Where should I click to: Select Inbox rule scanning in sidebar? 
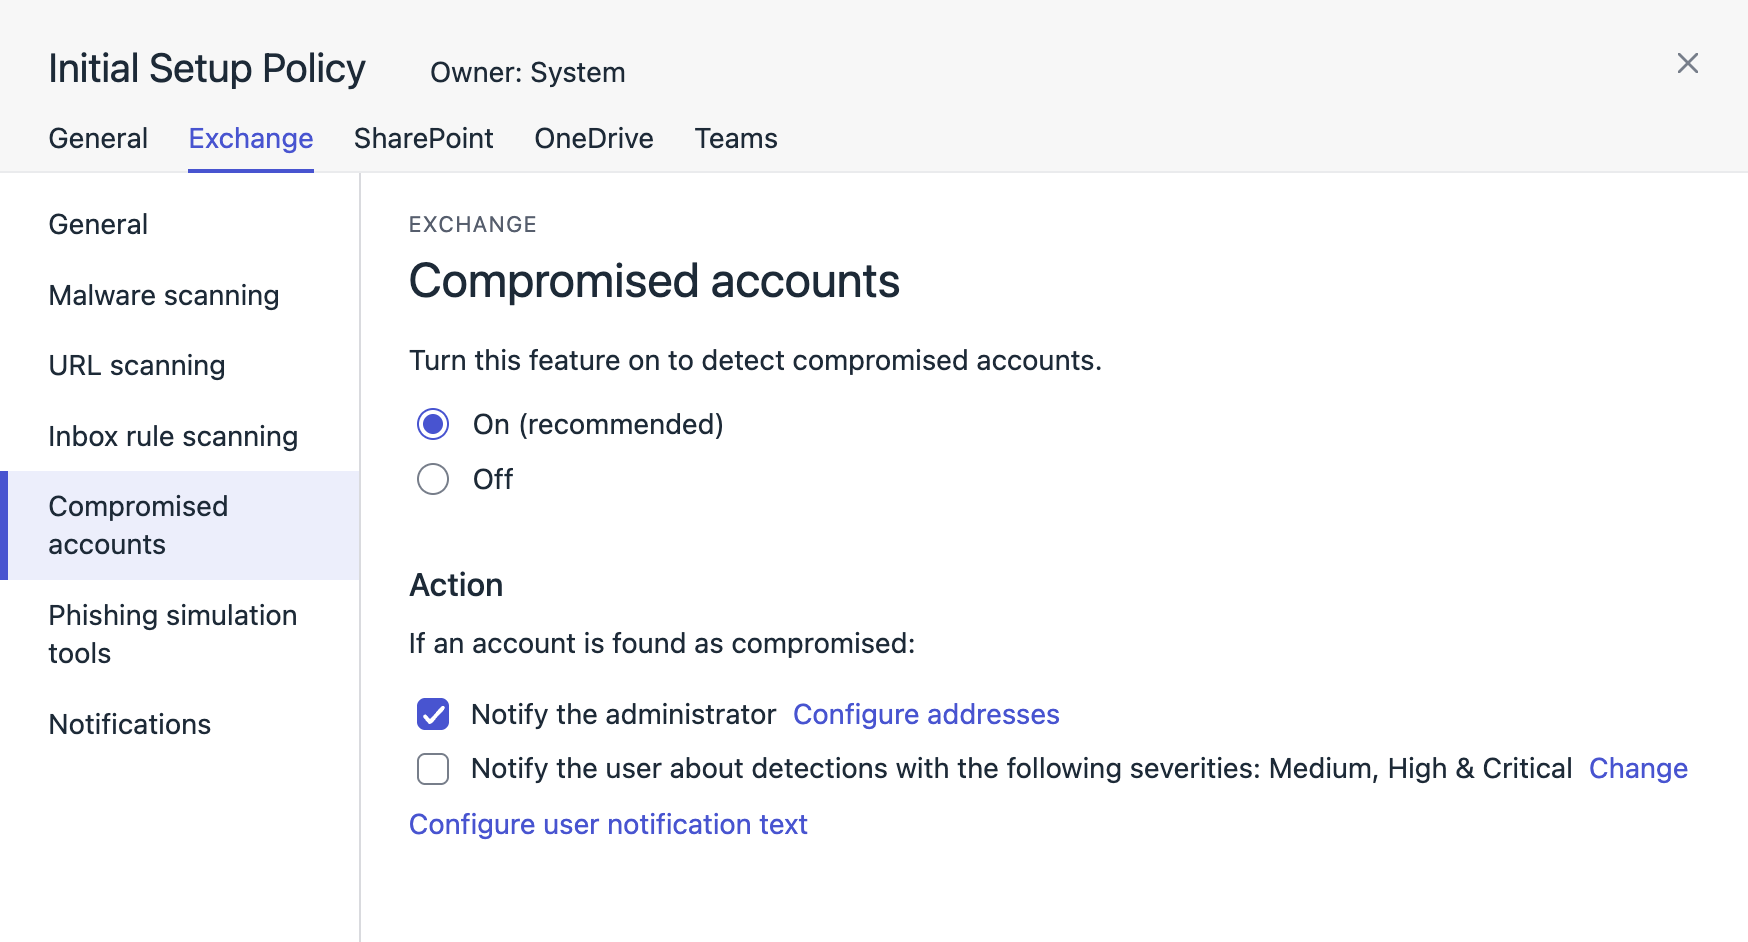(x=173, y=436)
